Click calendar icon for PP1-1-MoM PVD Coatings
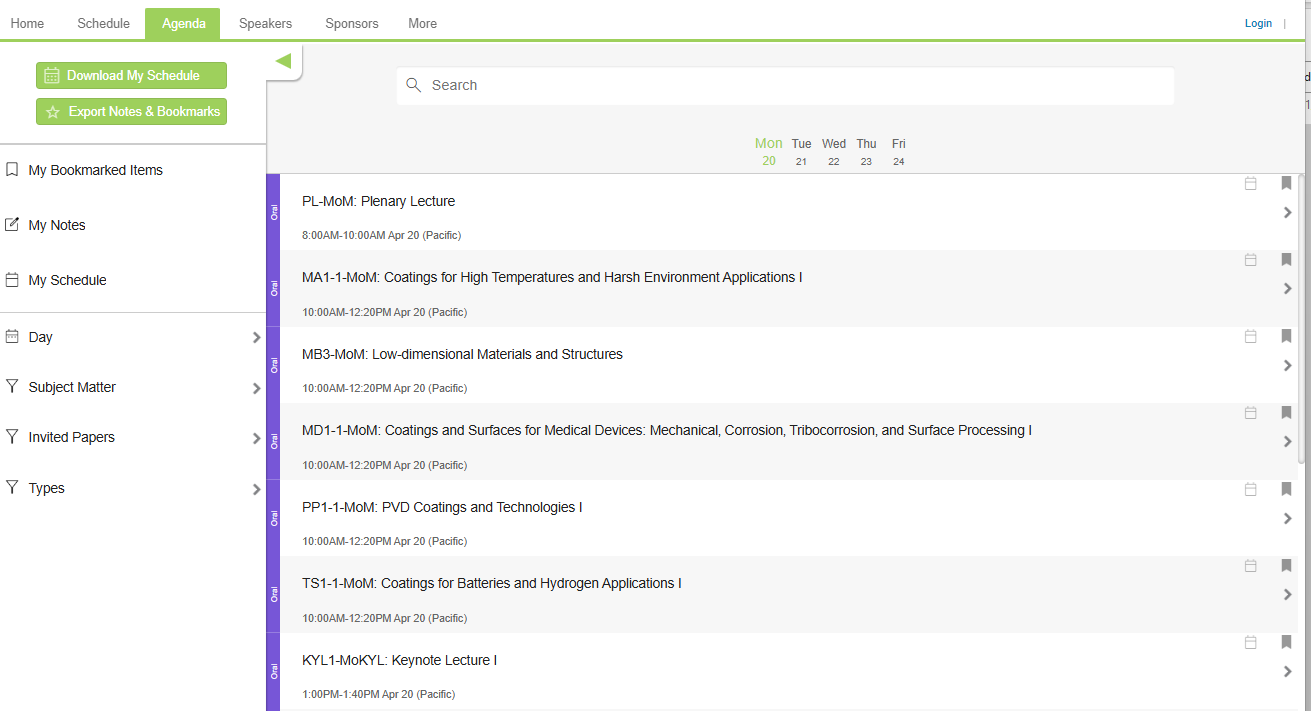The width and height of the screenshot is (1311, 711). click(1250, 489)
